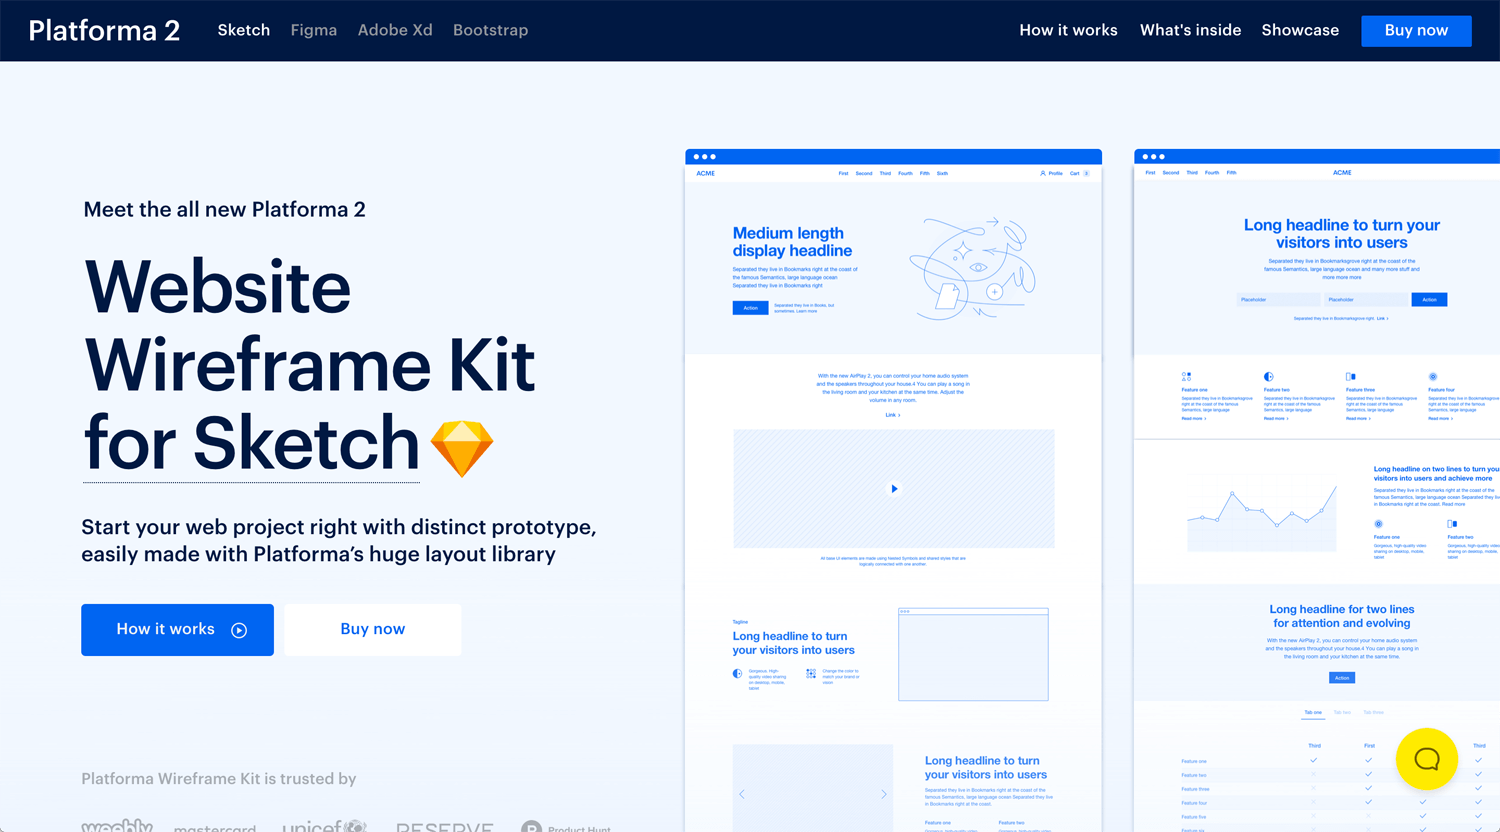This screenshot has height=832, width=1500.
Task: Go to How it works nav link
Action: (1068, 30)
